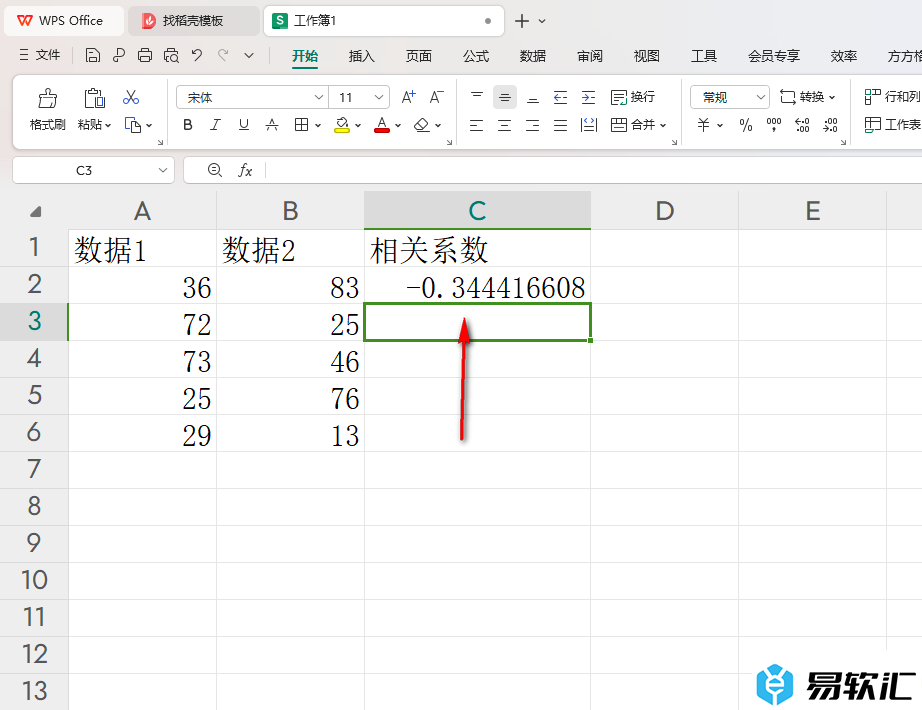
Task: Decrease indent icon
Action: (560, 97)
